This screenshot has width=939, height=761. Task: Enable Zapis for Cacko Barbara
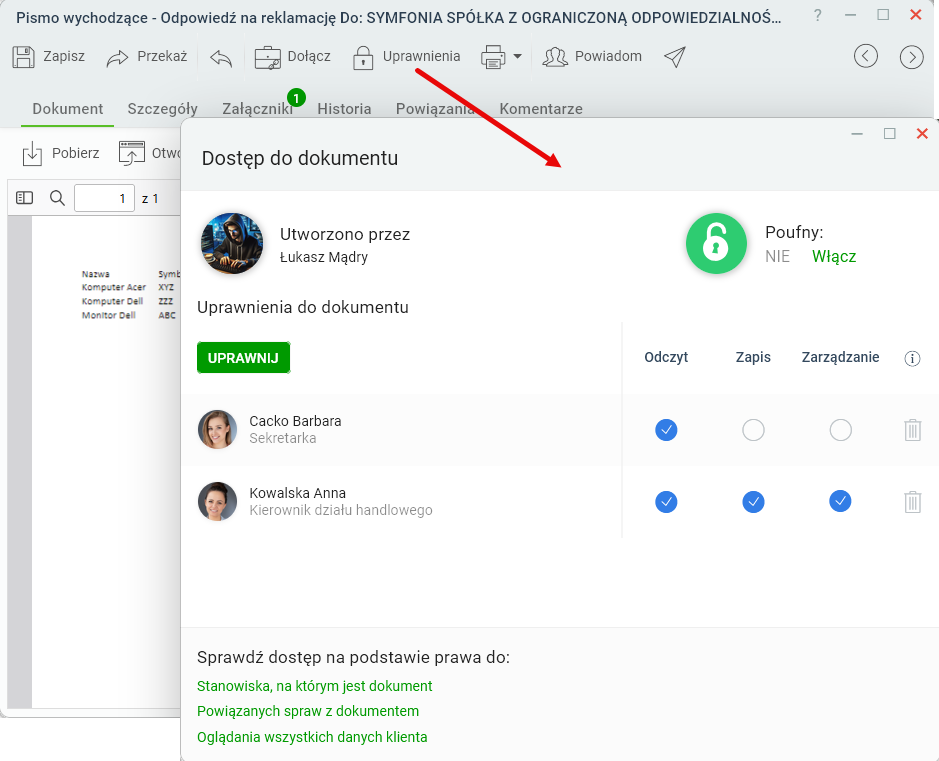[x=753, y=430]
